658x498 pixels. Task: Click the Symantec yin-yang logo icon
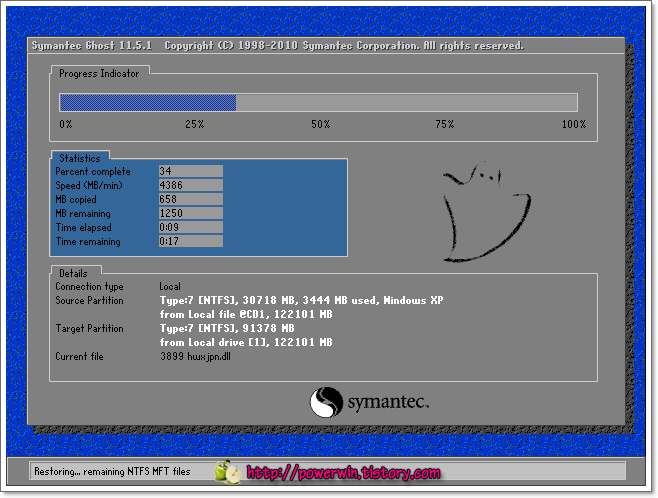(326, 402)
